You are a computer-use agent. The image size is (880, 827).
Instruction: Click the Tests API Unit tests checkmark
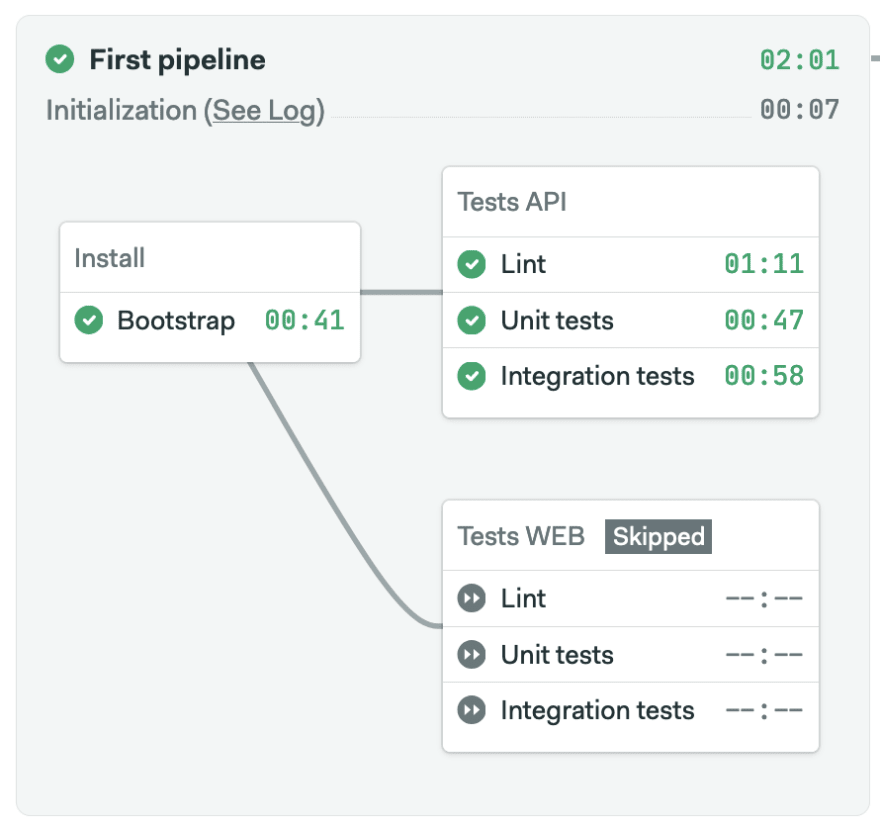471,320
